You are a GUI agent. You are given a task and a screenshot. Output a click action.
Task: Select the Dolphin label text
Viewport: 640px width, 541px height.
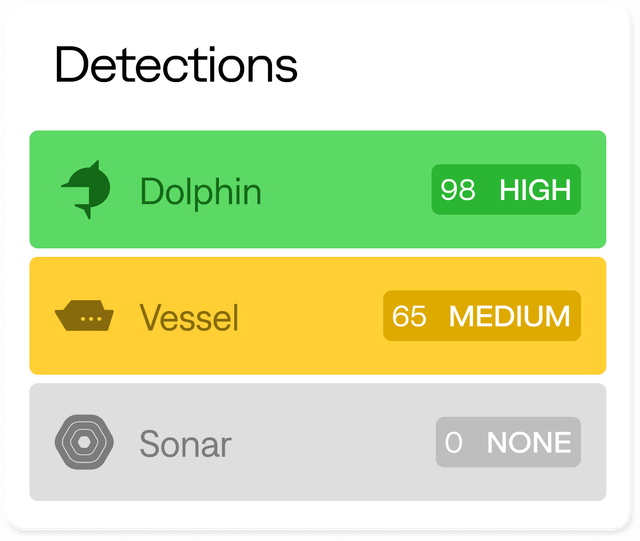(x=200, y=190)
